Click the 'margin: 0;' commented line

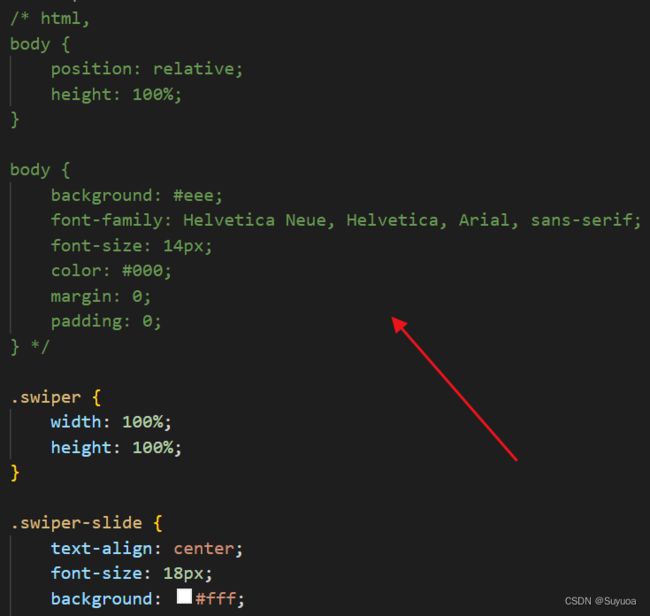point(101,296)
